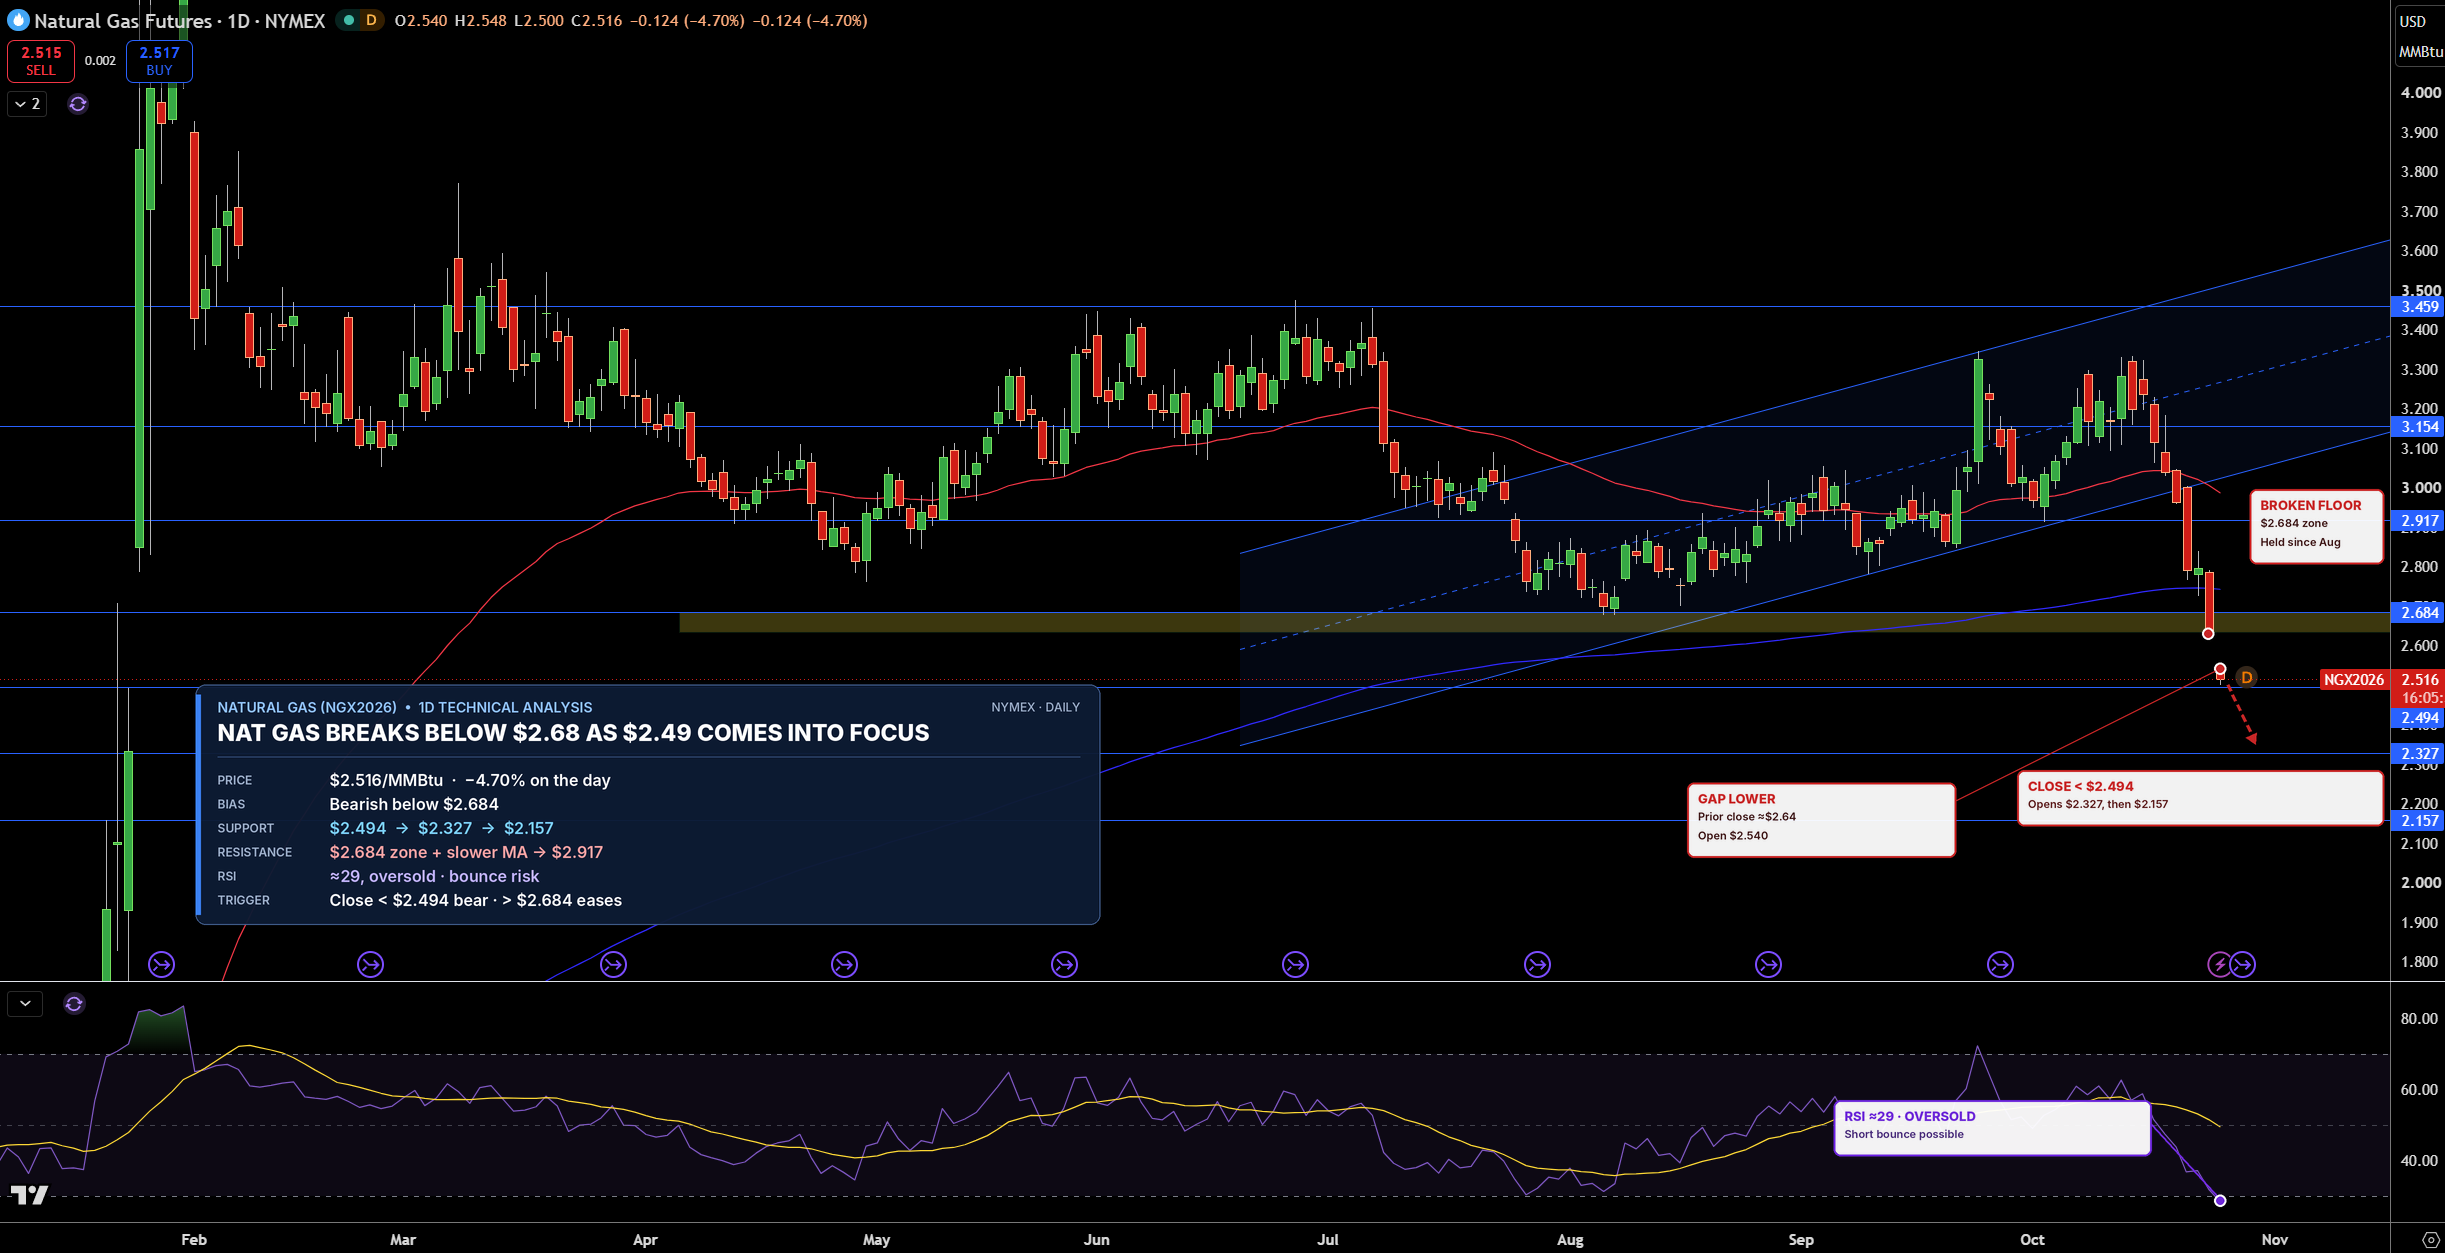Click the green market status dot
Image resolution: width=2445 pixels, height=1253 pixels.
tap(349, 20)
